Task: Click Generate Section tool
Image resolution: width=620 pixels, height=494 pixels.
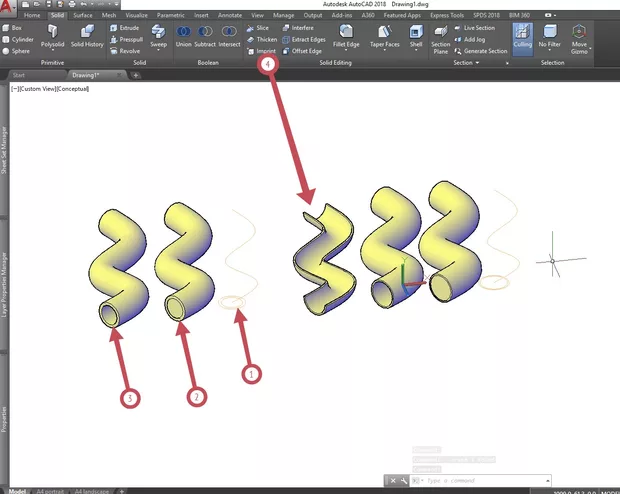Action: click(481, 51)
